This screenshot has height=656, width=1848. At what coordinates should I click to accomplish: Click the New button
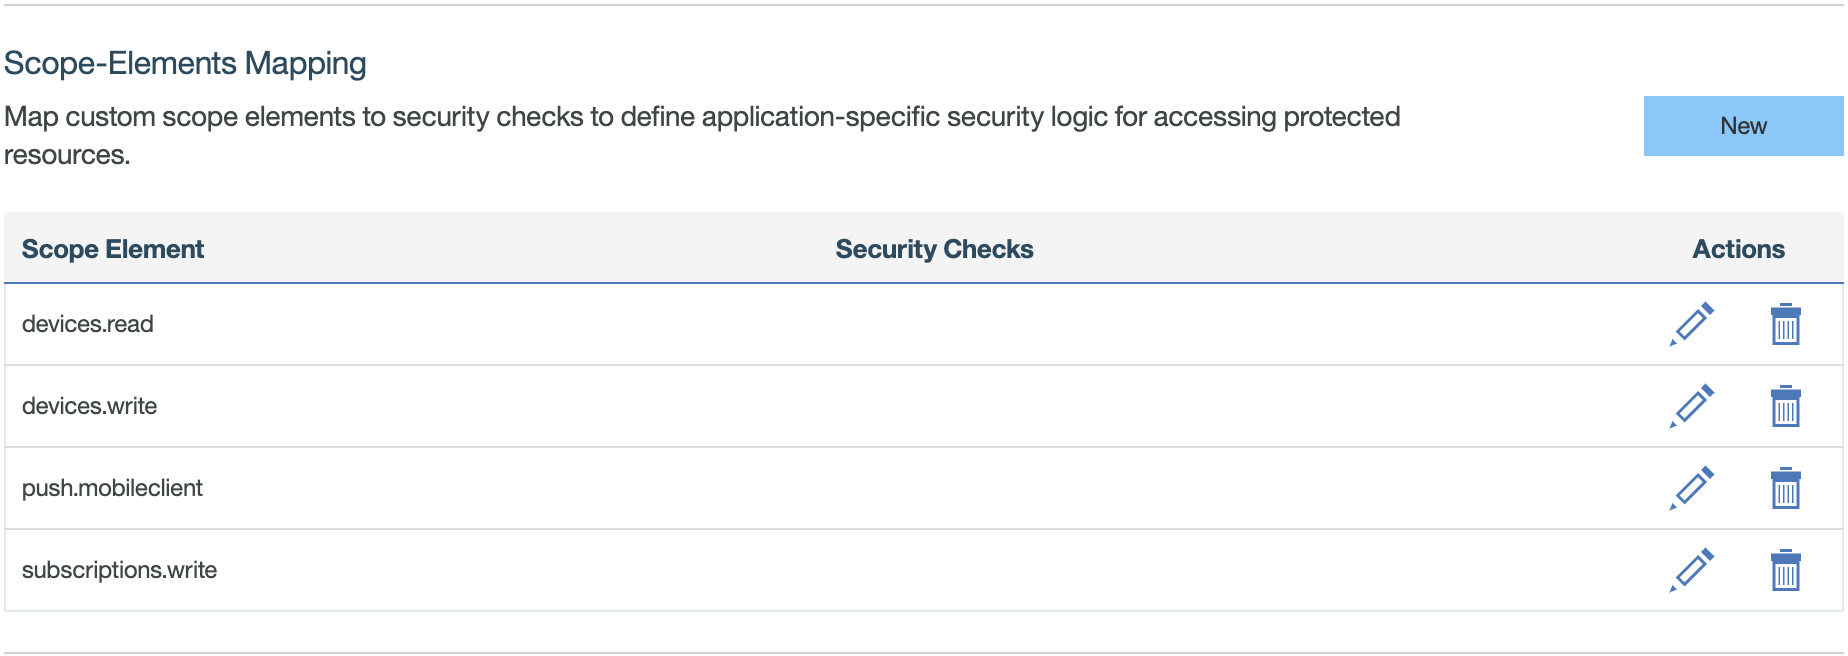[1743, 126]
